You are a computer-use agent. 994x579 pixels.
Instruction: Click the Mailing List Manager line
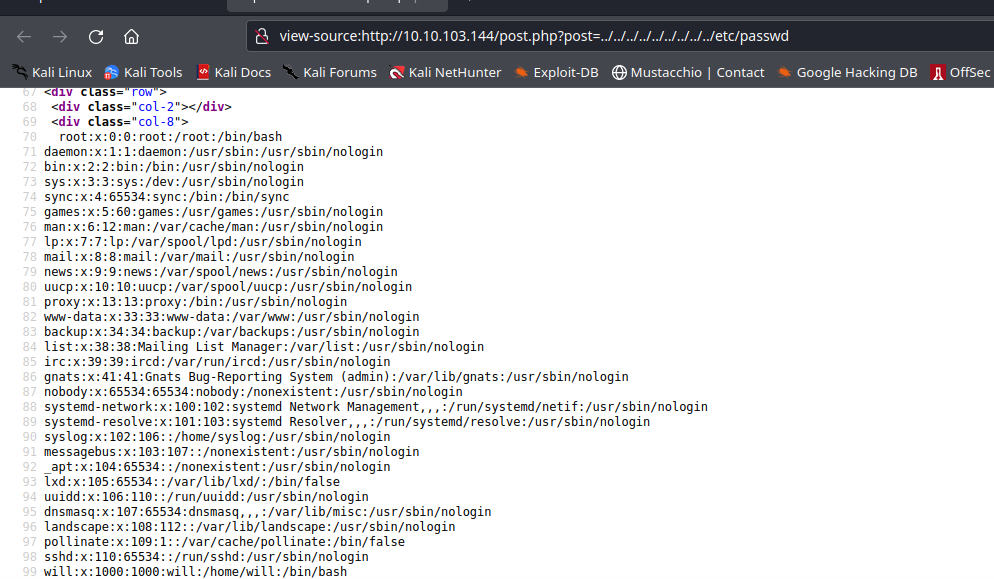(x=264, y=347)
